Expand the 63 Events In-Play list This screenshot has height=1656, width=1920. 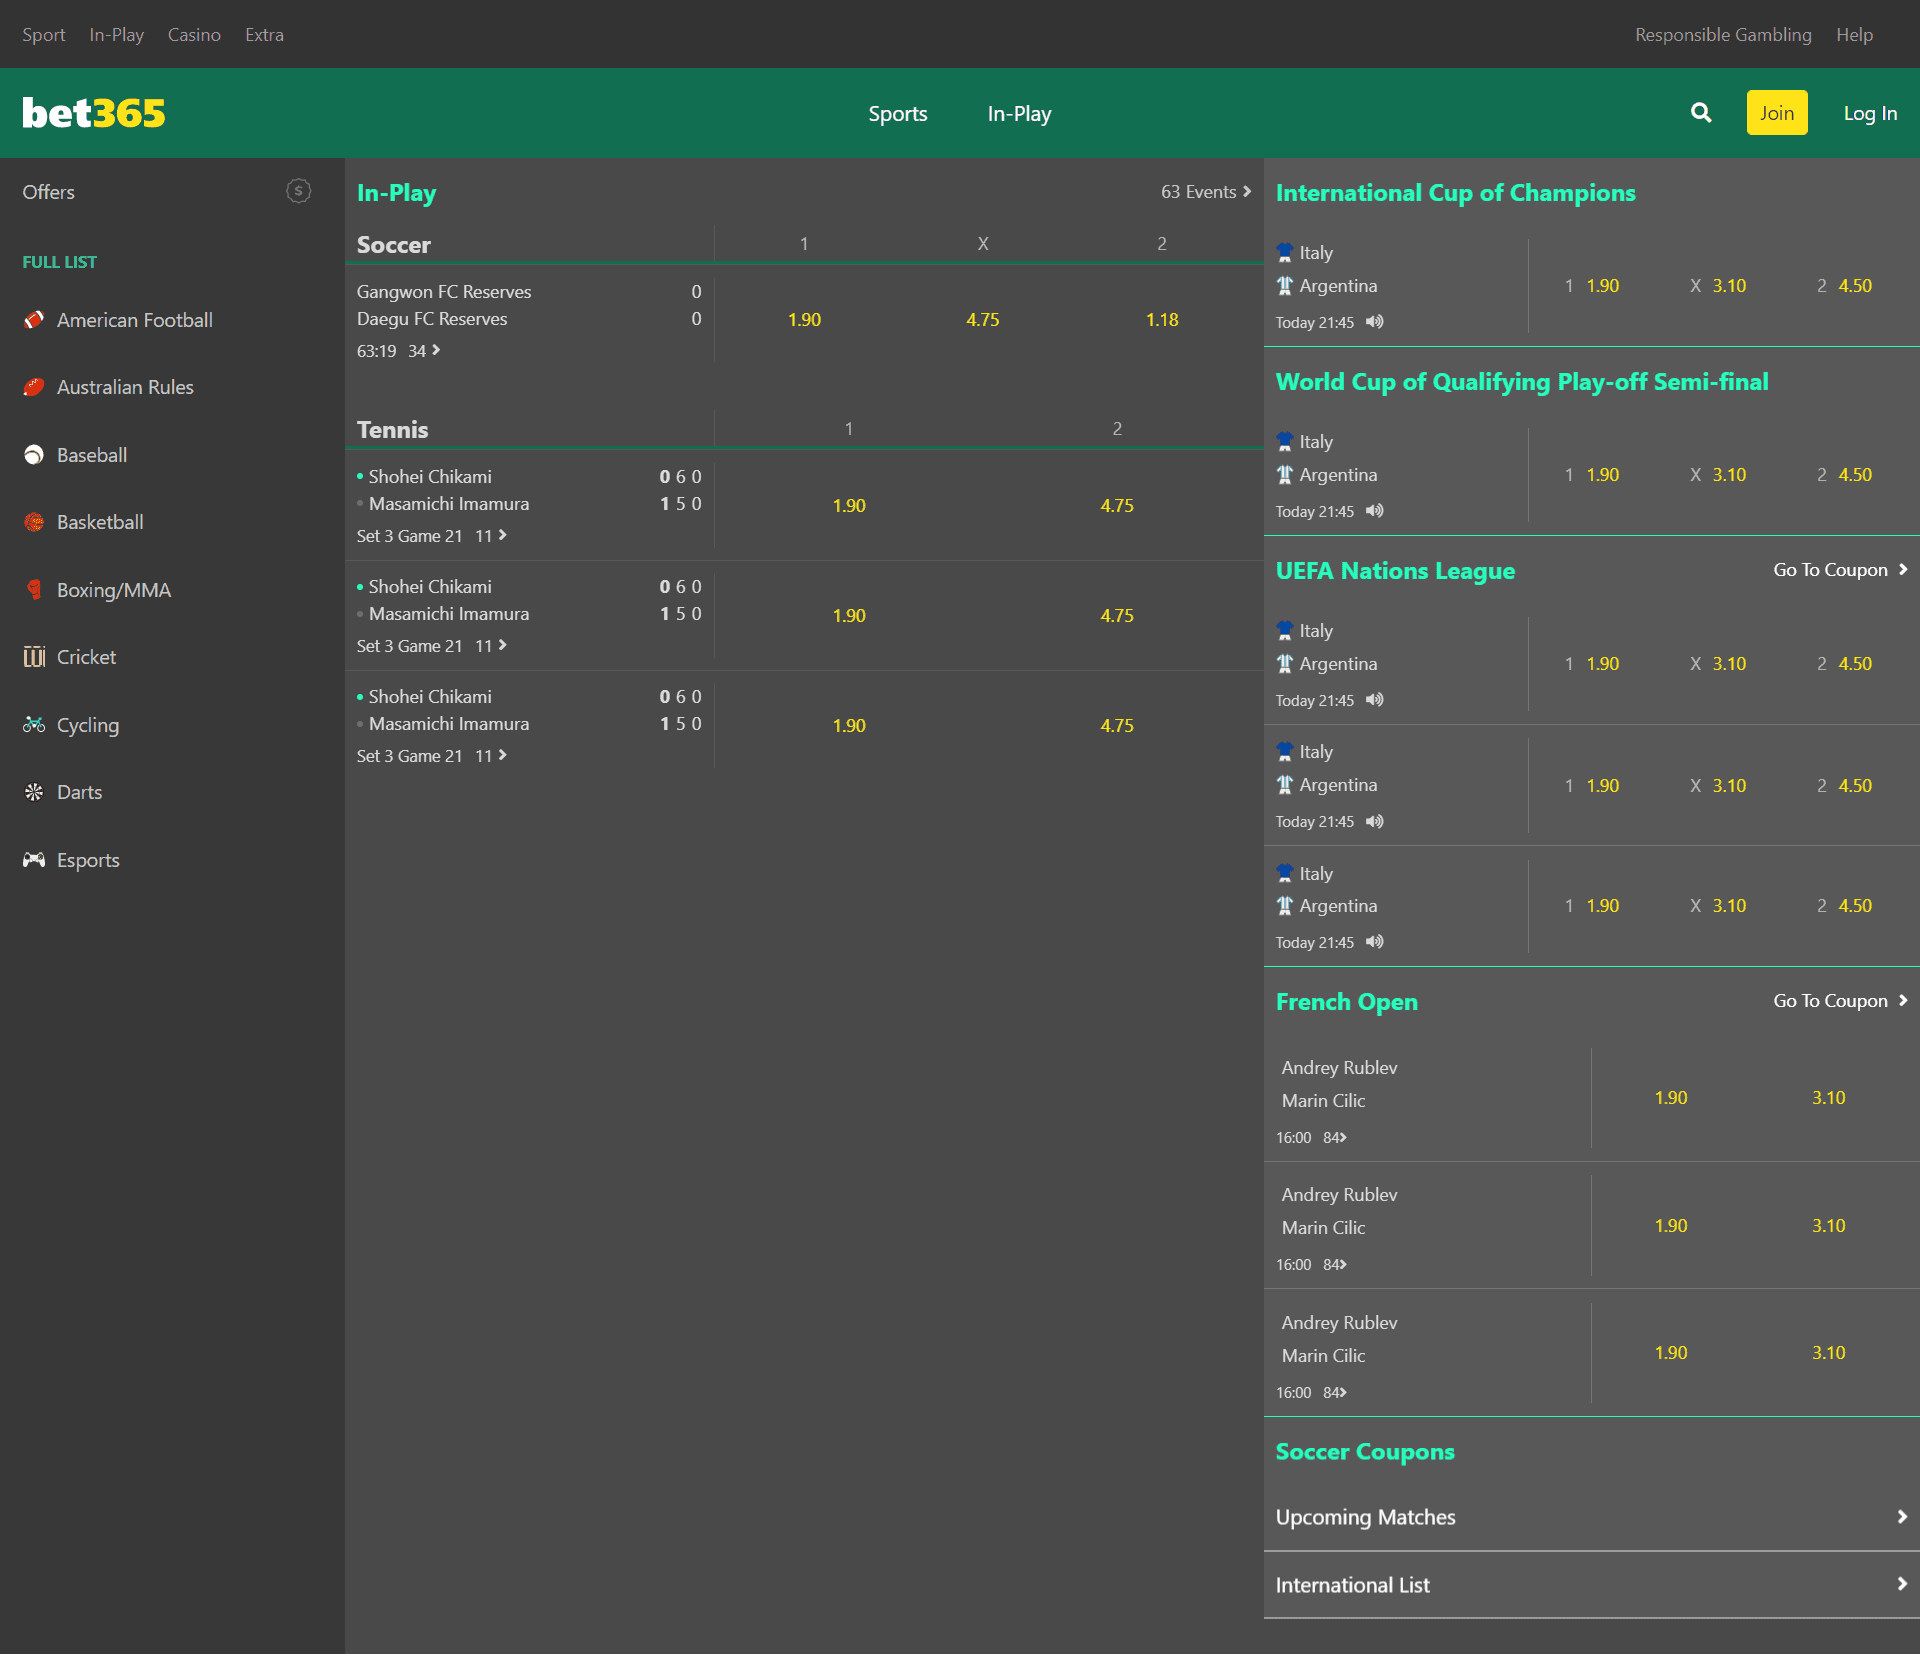coord(1206,191)
